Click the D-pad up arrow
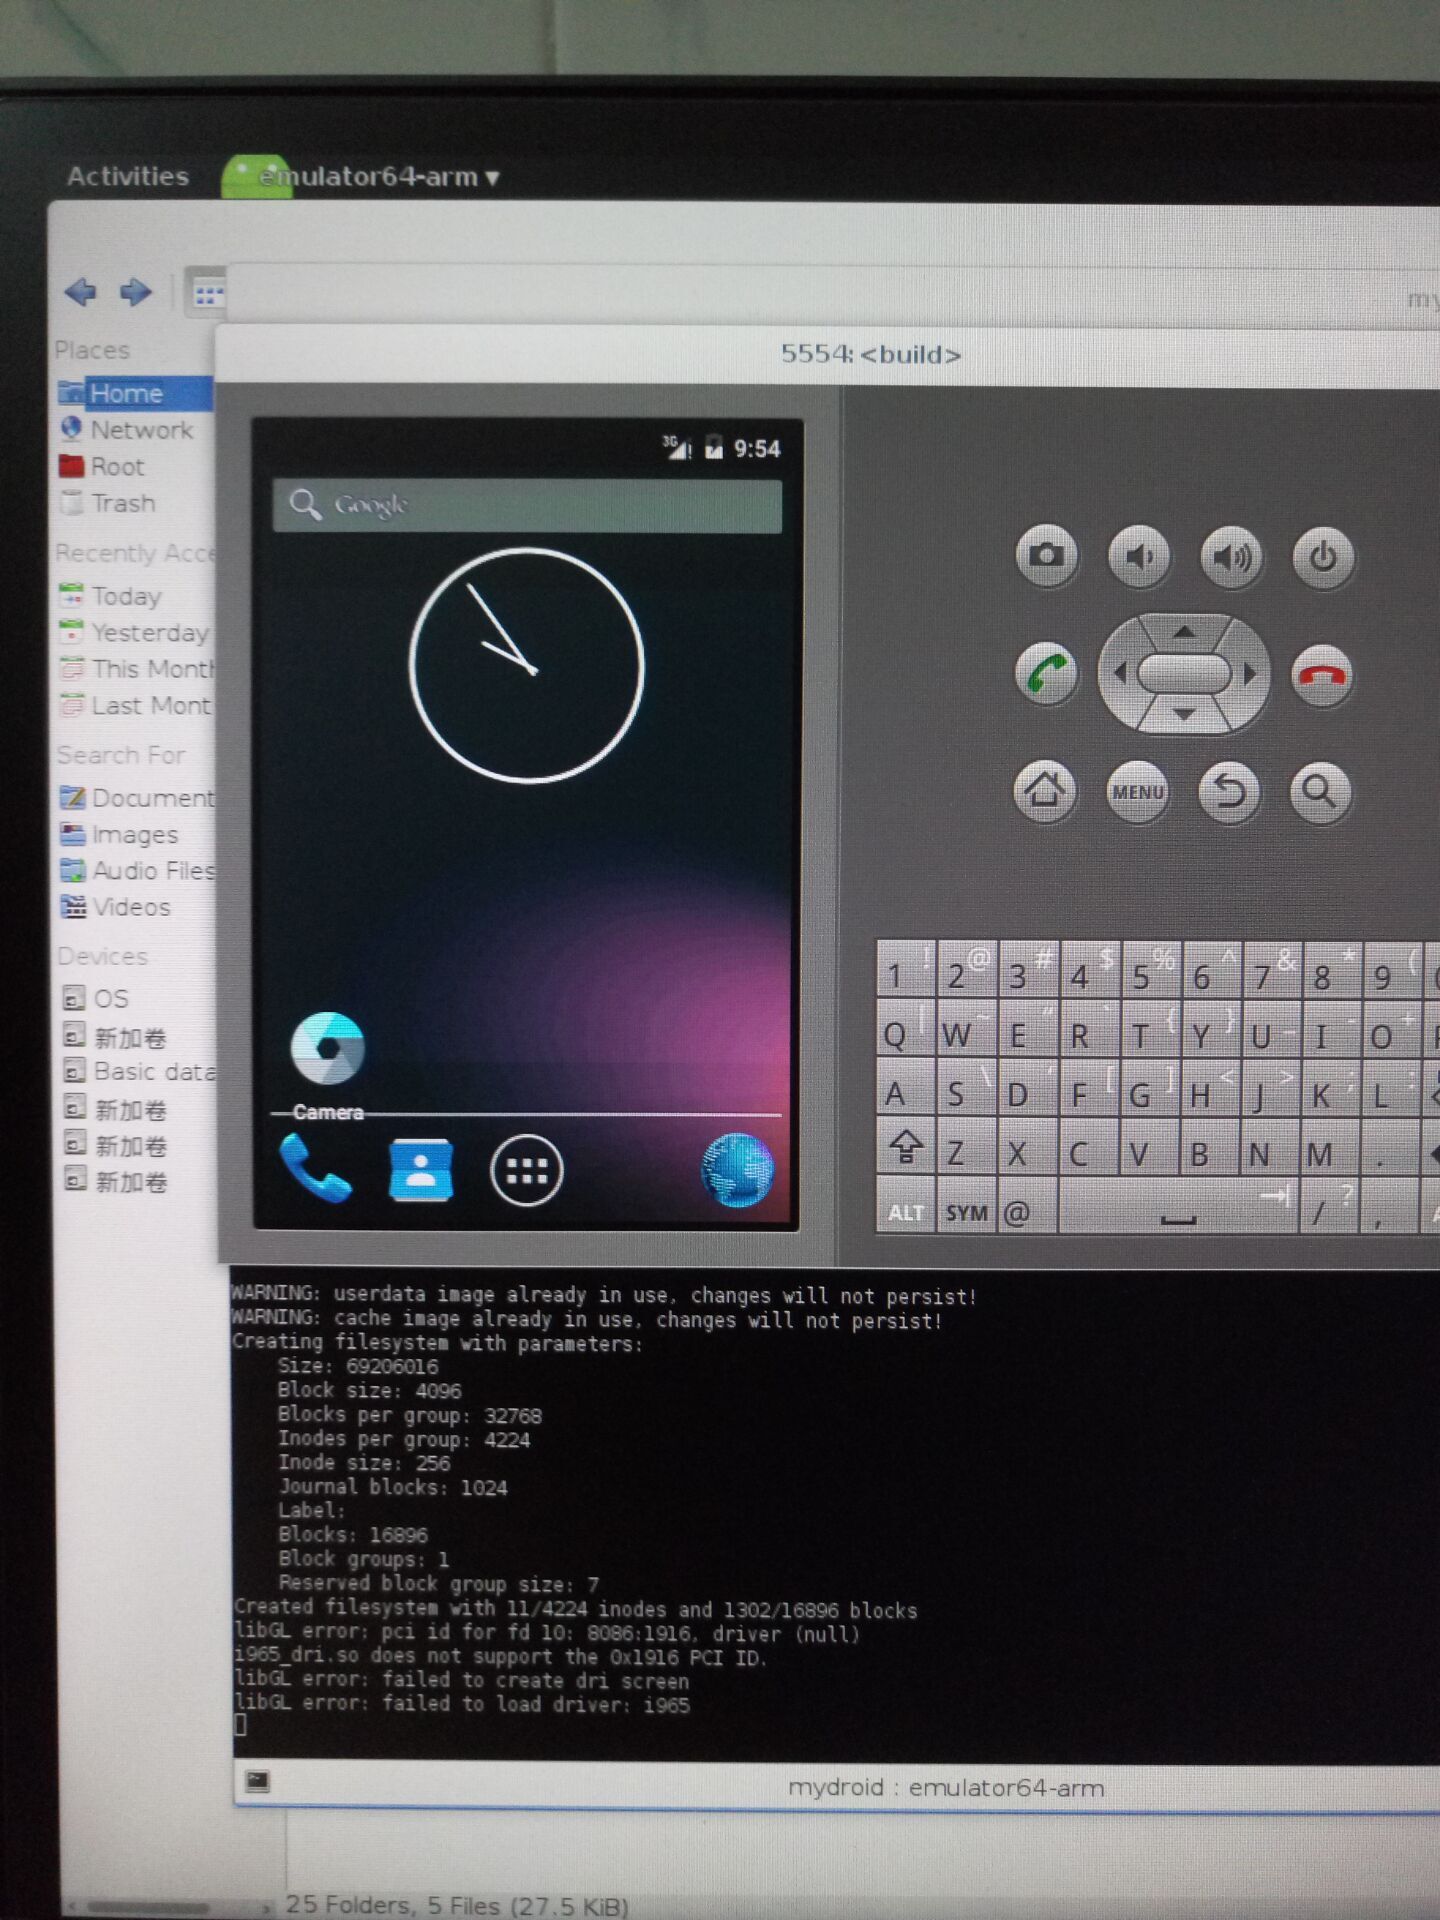Image resolution: width=1440 pixels, height=1920 pixels. point(1184,632)
